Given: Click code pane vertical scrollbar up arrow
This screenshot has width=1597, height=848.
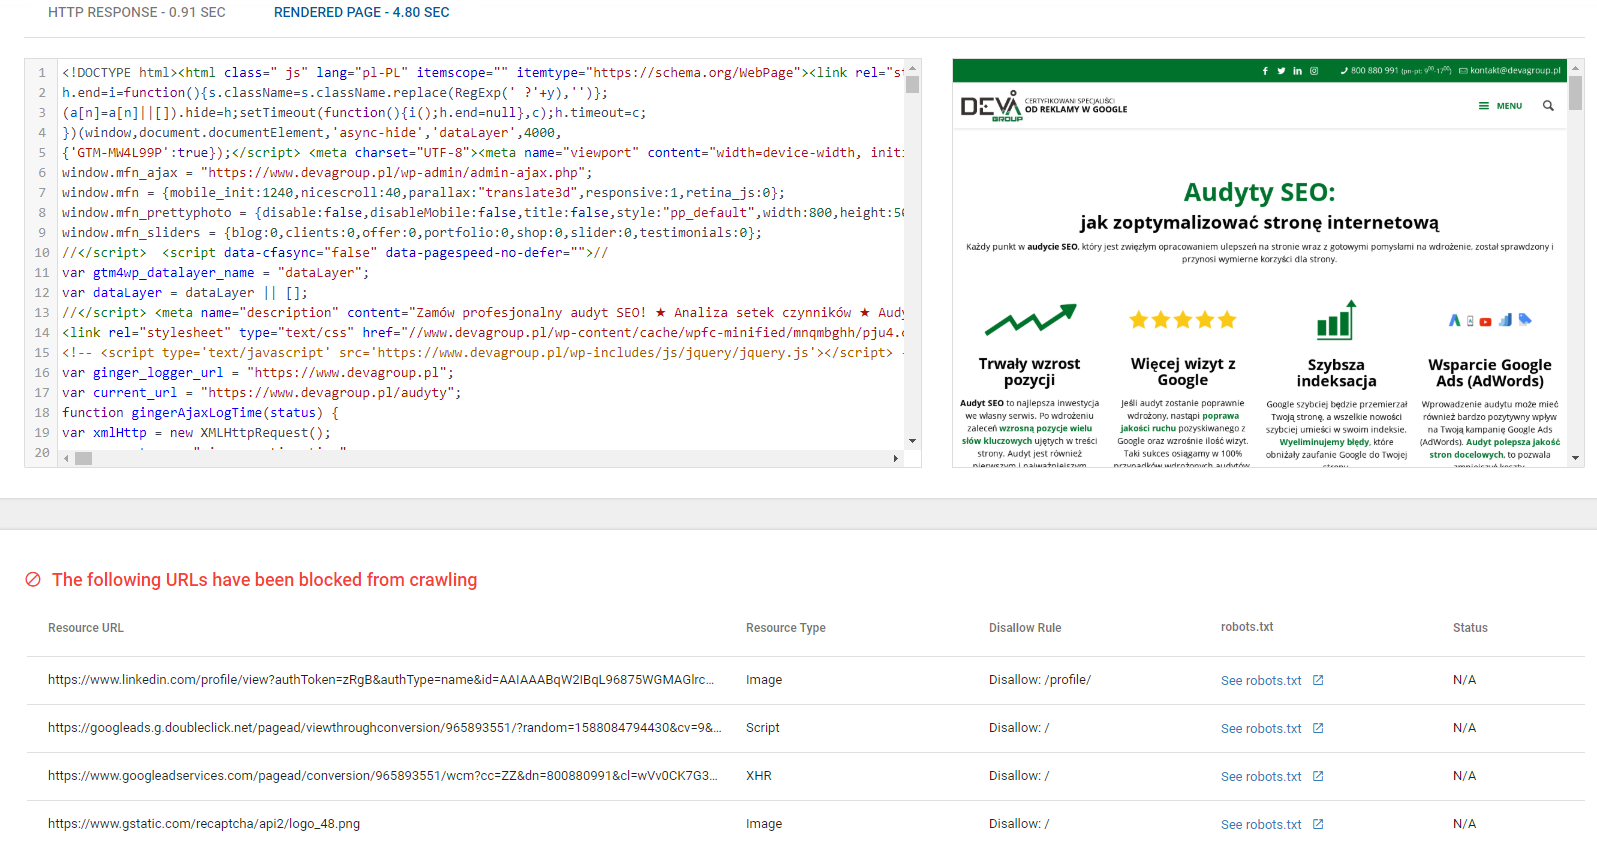Looking at the screenshot, I should (x=912, y=67).
